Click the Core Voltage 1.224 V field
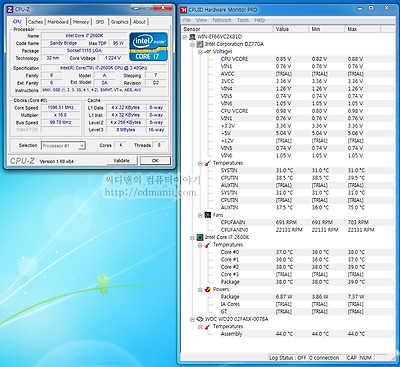400x367 pixels. coord(113,58)
